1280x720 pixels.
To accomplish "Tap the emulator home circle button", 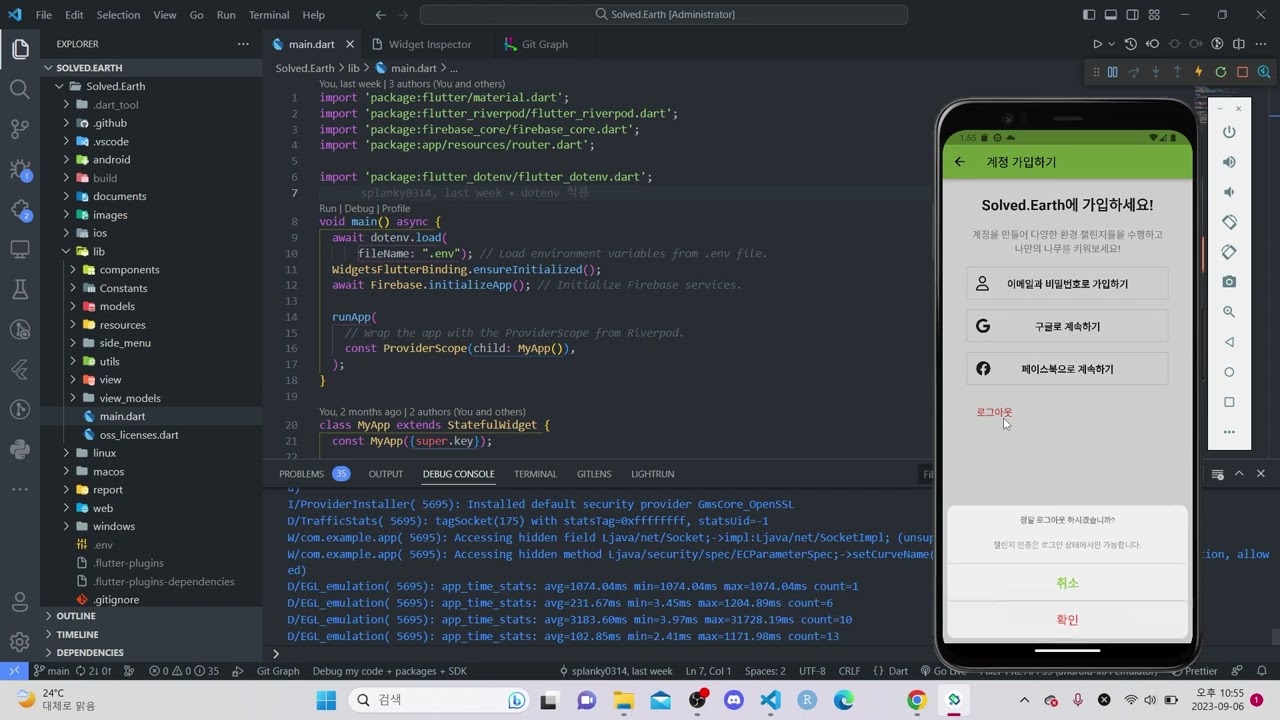I will pyautogui.click(x=1229, y=372).
